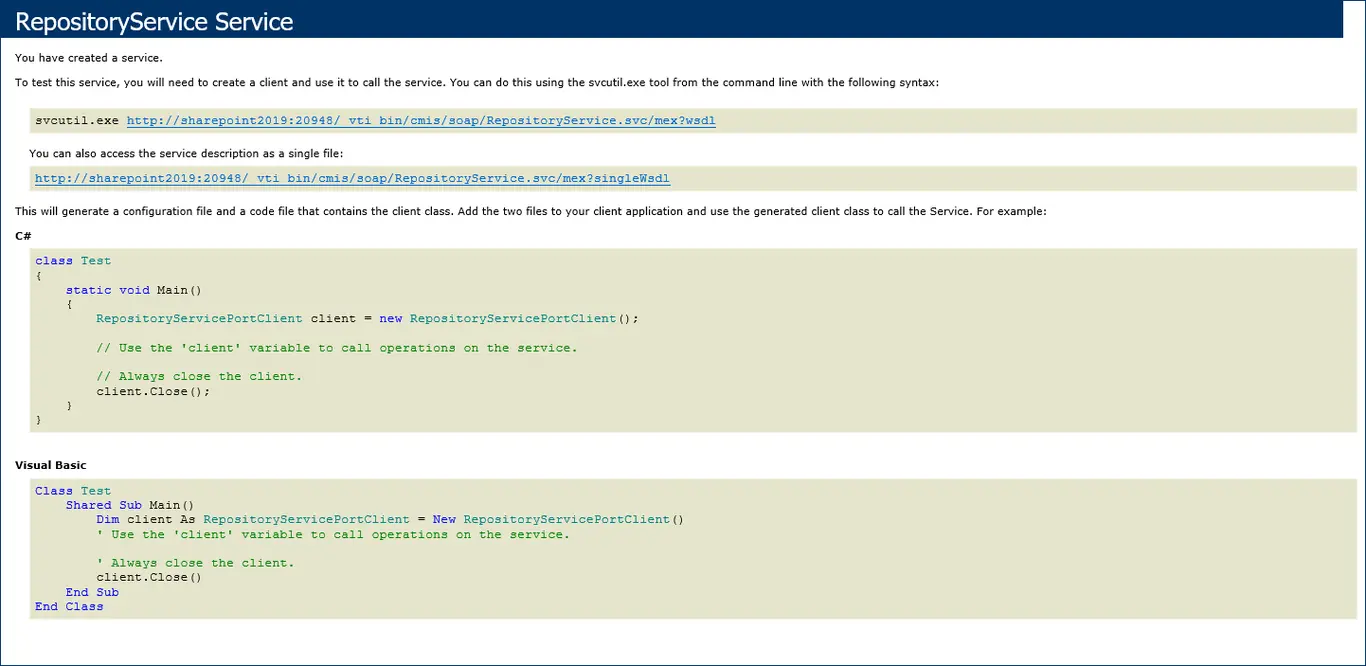This screenshot has width=1366, height=666.
Task: Click the 'This will generate a configuration file' paragraph
Action: [531, 212]
